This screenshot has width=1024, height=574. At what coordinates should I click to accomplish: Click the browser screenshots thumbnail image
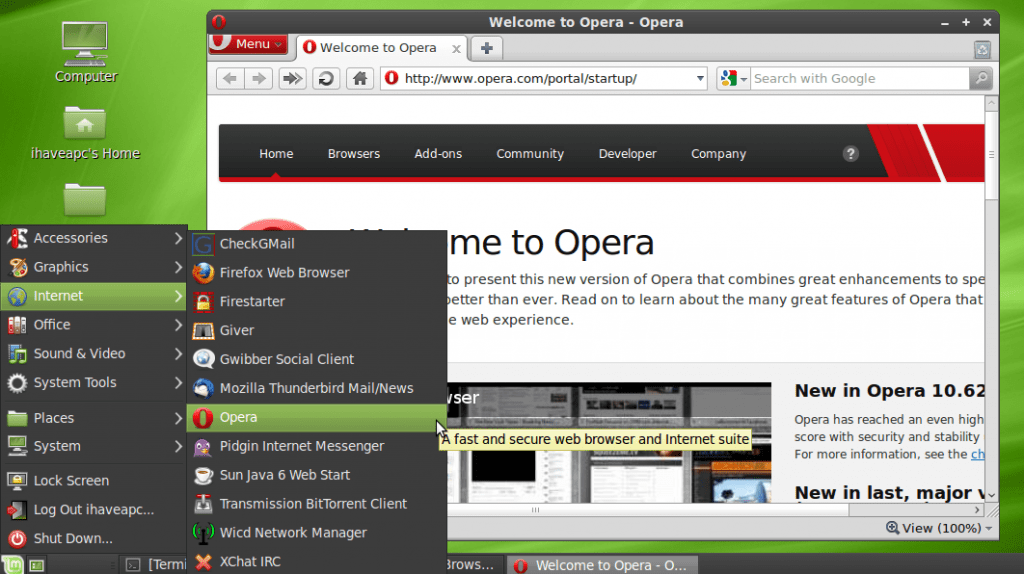609,443
